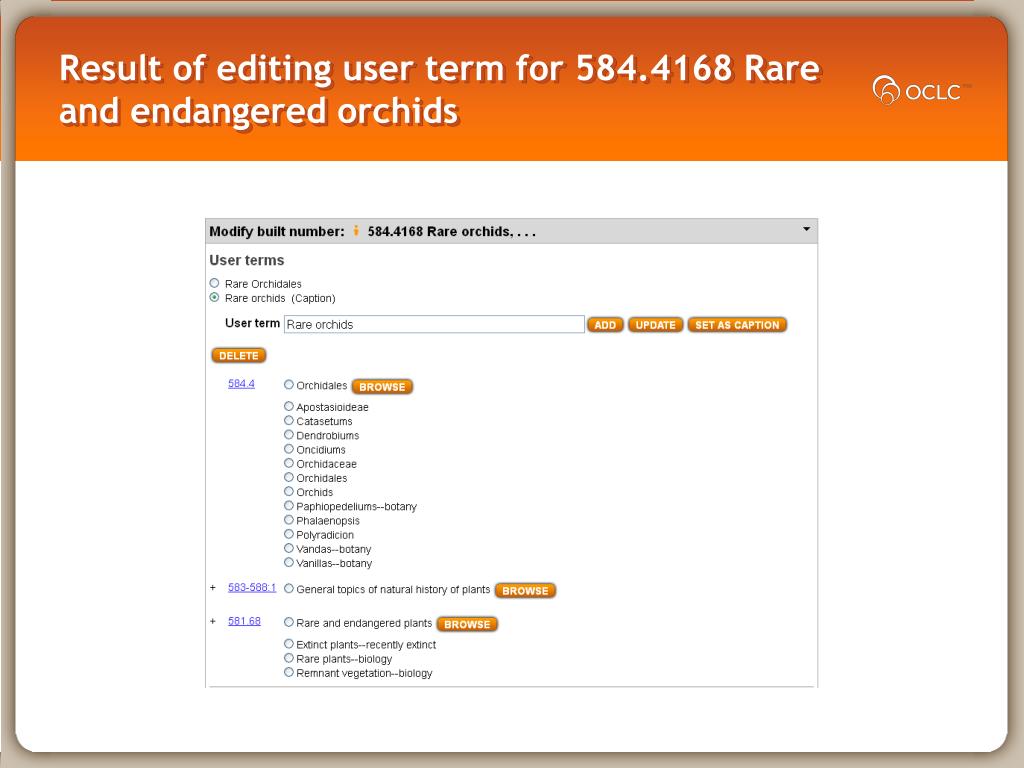Click the SET AS CAPTION button
The width and height of the screenshot is (1024, 768).
tap(737, 325)
